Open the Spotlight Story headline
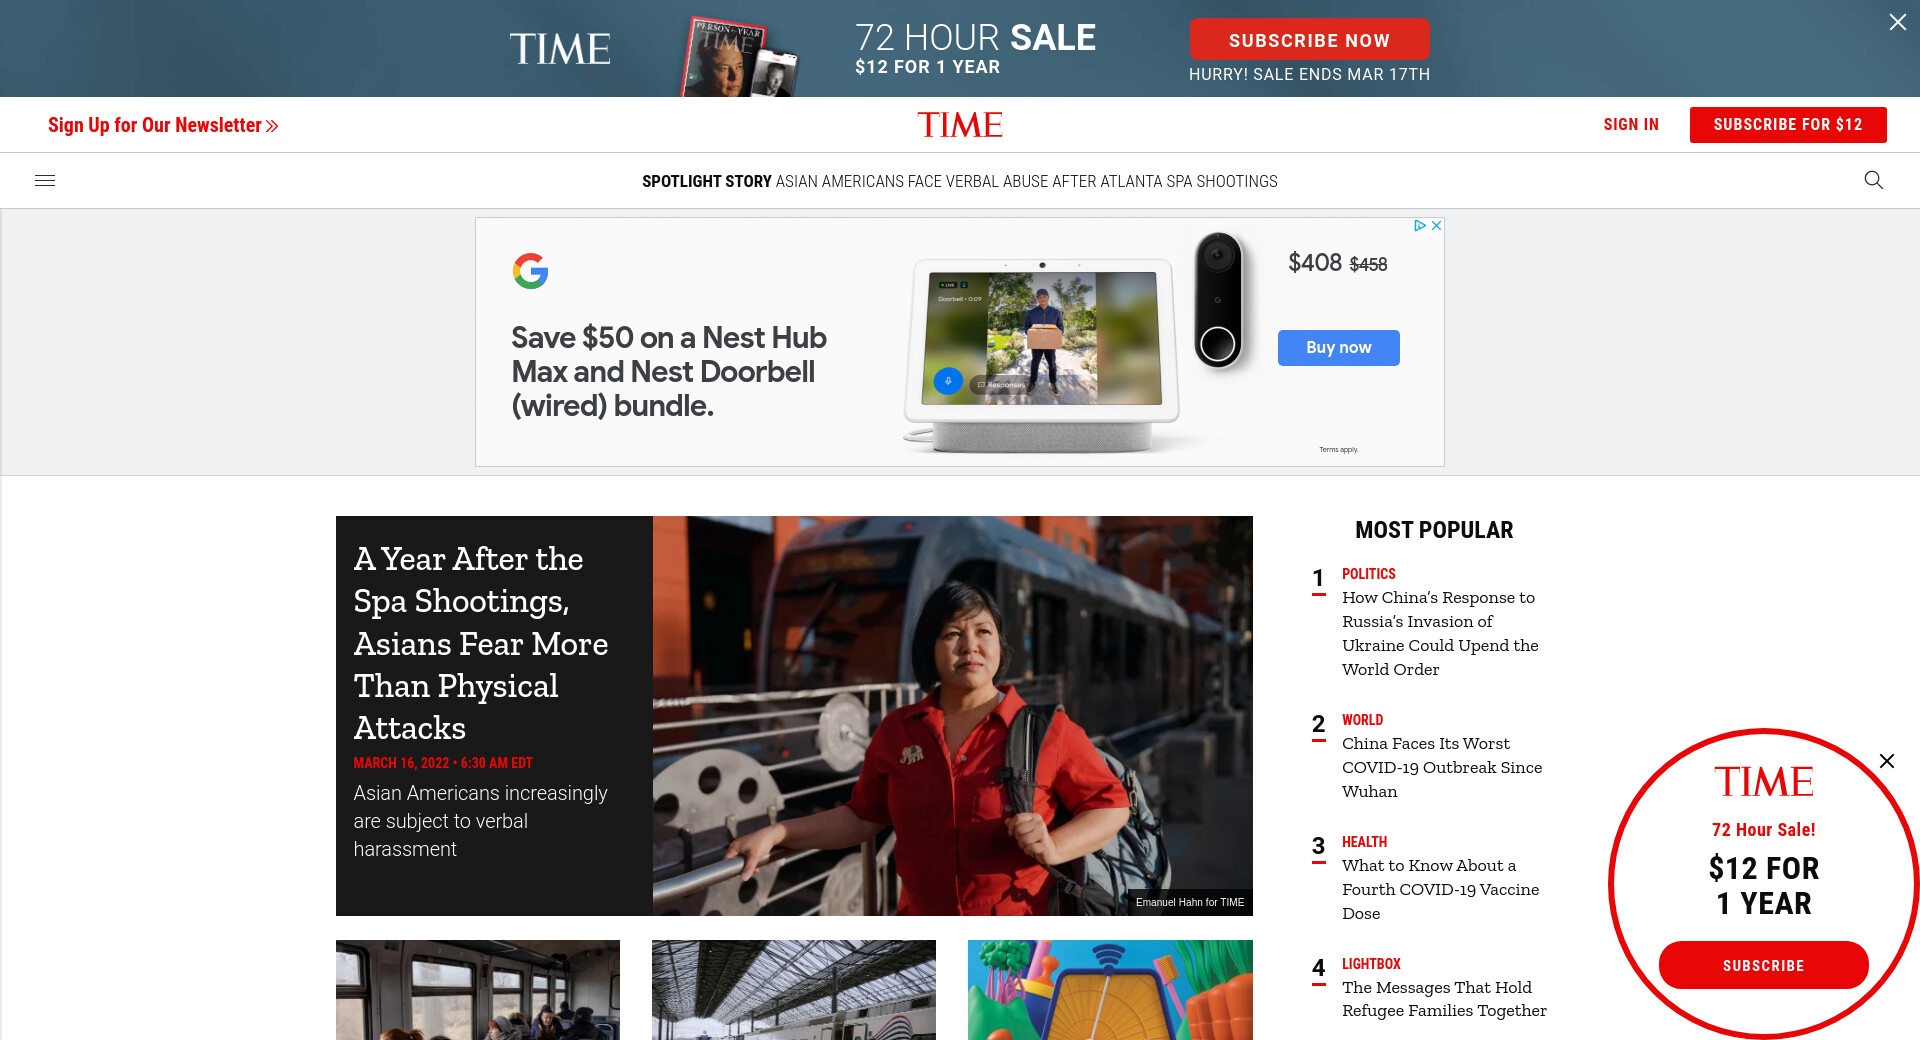1920x1040 pixels. (1026, 181)
